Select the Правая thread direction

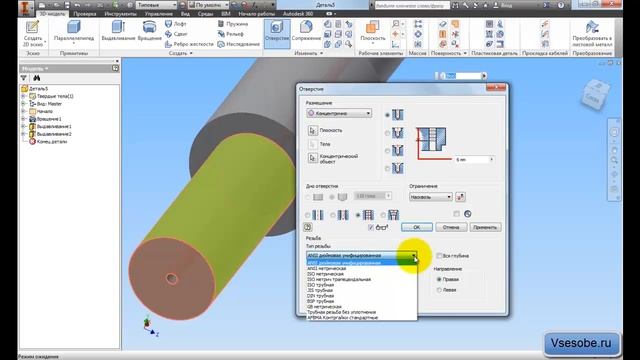pyautogui.click(x=439, y=280)
